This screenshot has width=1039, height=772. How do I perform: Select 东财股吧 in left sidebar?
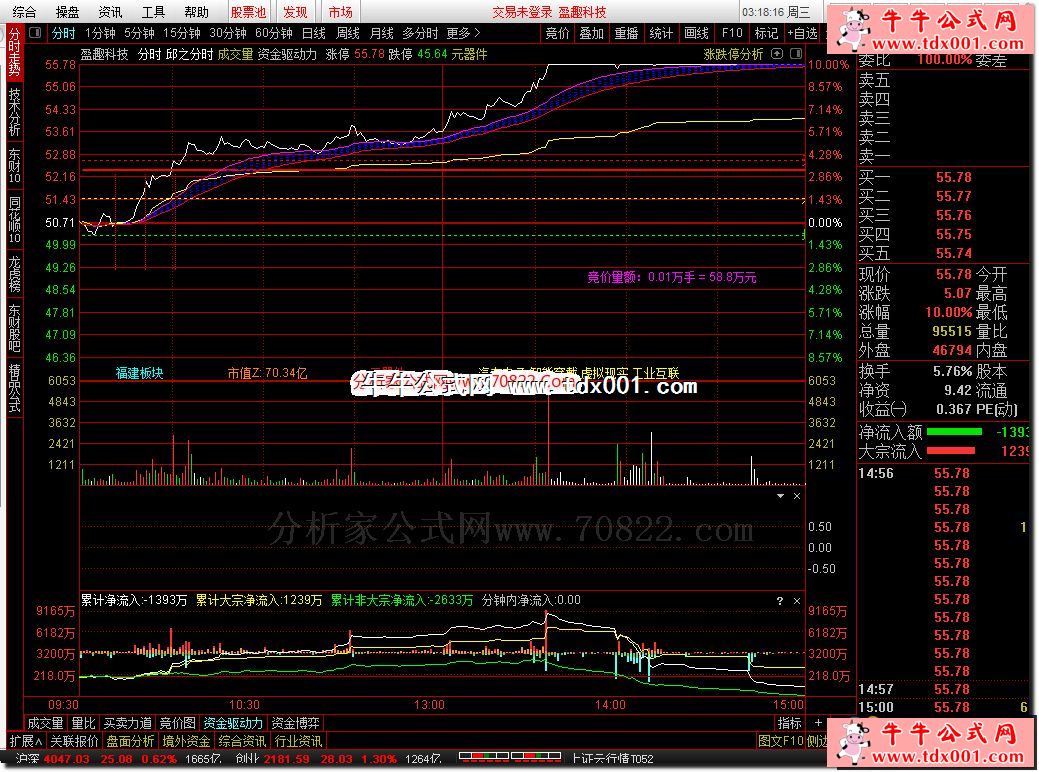(x=15, y=327)
